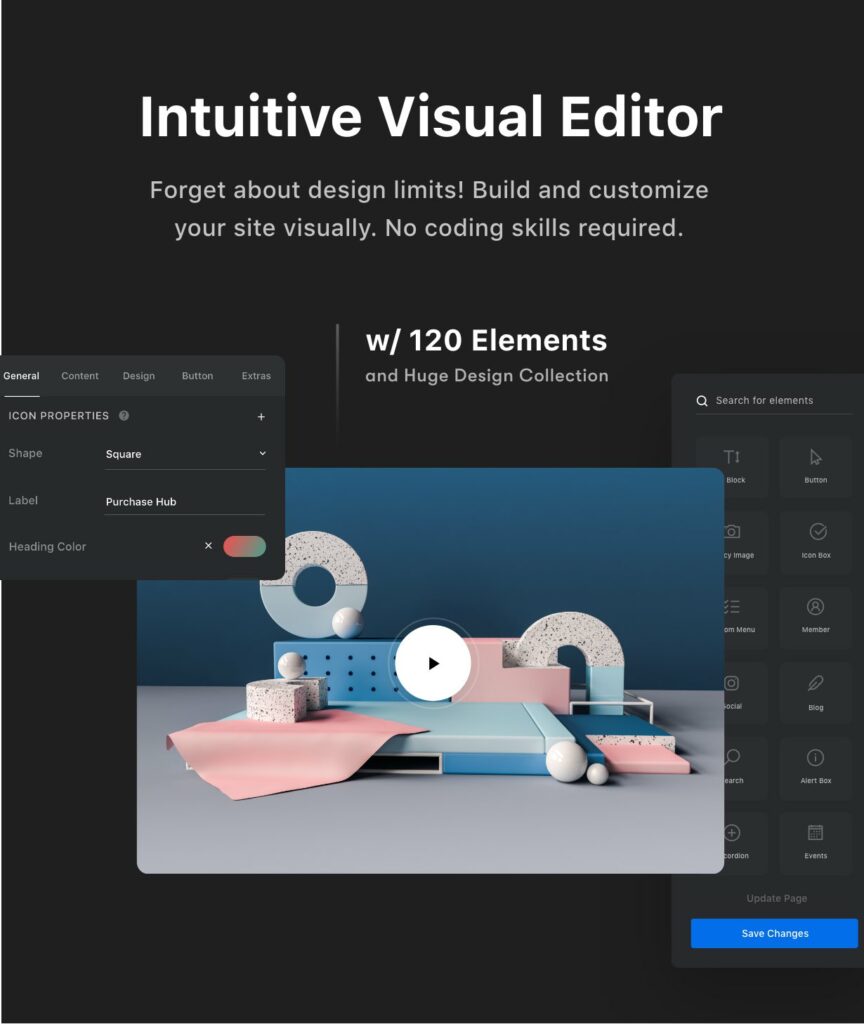864x1024 pixels.
Task: Switch to the Design tab
Action: (x=138, y=376)
